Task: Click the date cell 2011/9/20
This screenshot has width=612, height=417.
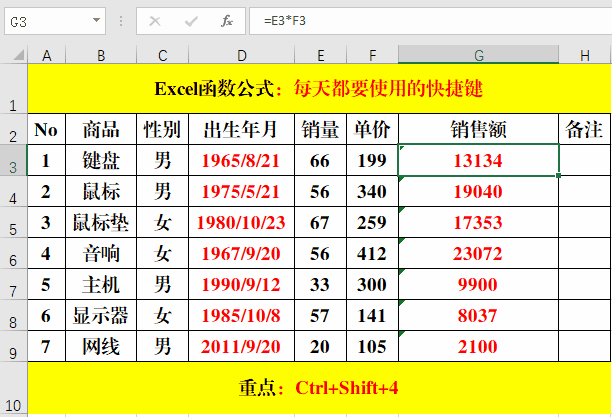Action: (241, 346)
